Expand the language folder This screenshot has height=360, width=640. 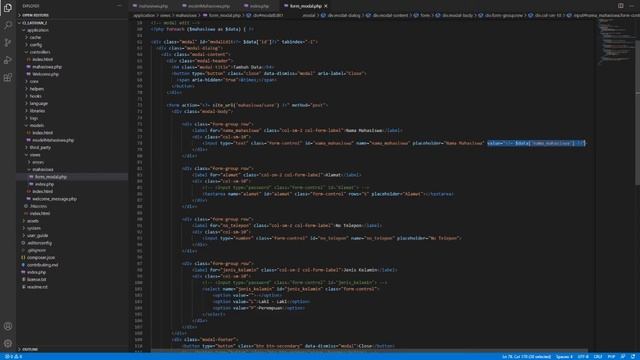[38, 103]
